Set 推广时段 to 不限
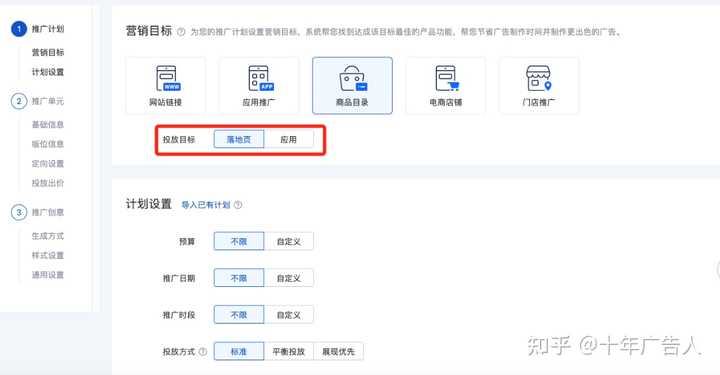The width and height of the screenshot is (720, 375). (239, 314)
